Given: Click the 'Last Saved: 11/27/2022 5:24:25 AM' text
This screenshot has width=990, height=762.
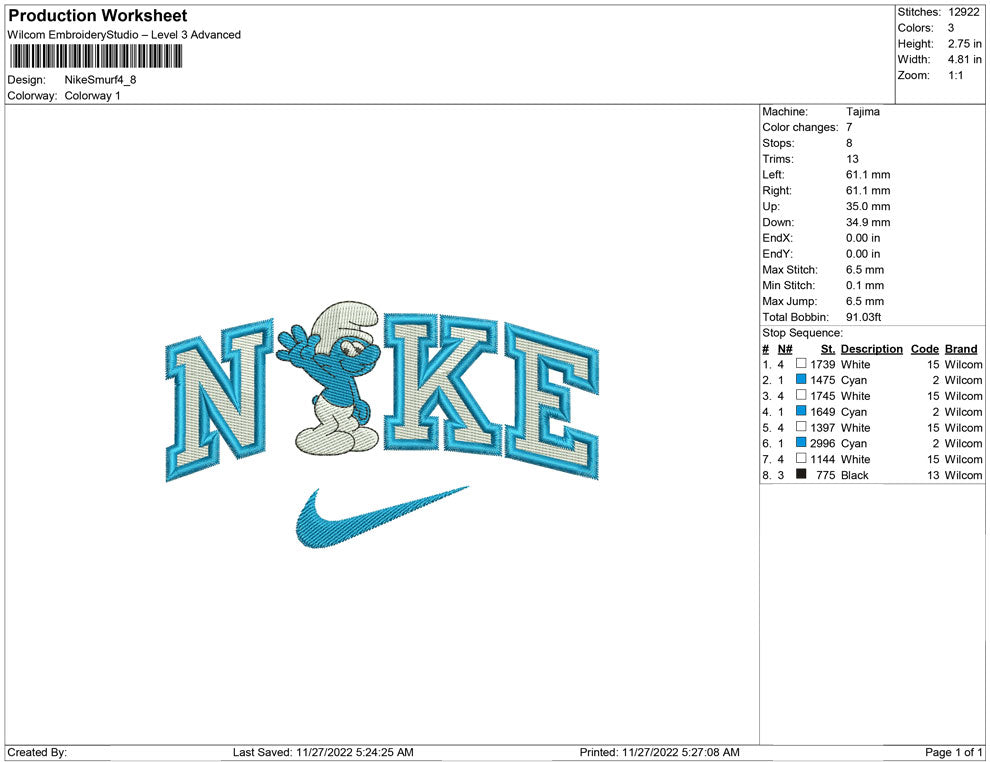Looking at the screenshot, I should point(323,752).
